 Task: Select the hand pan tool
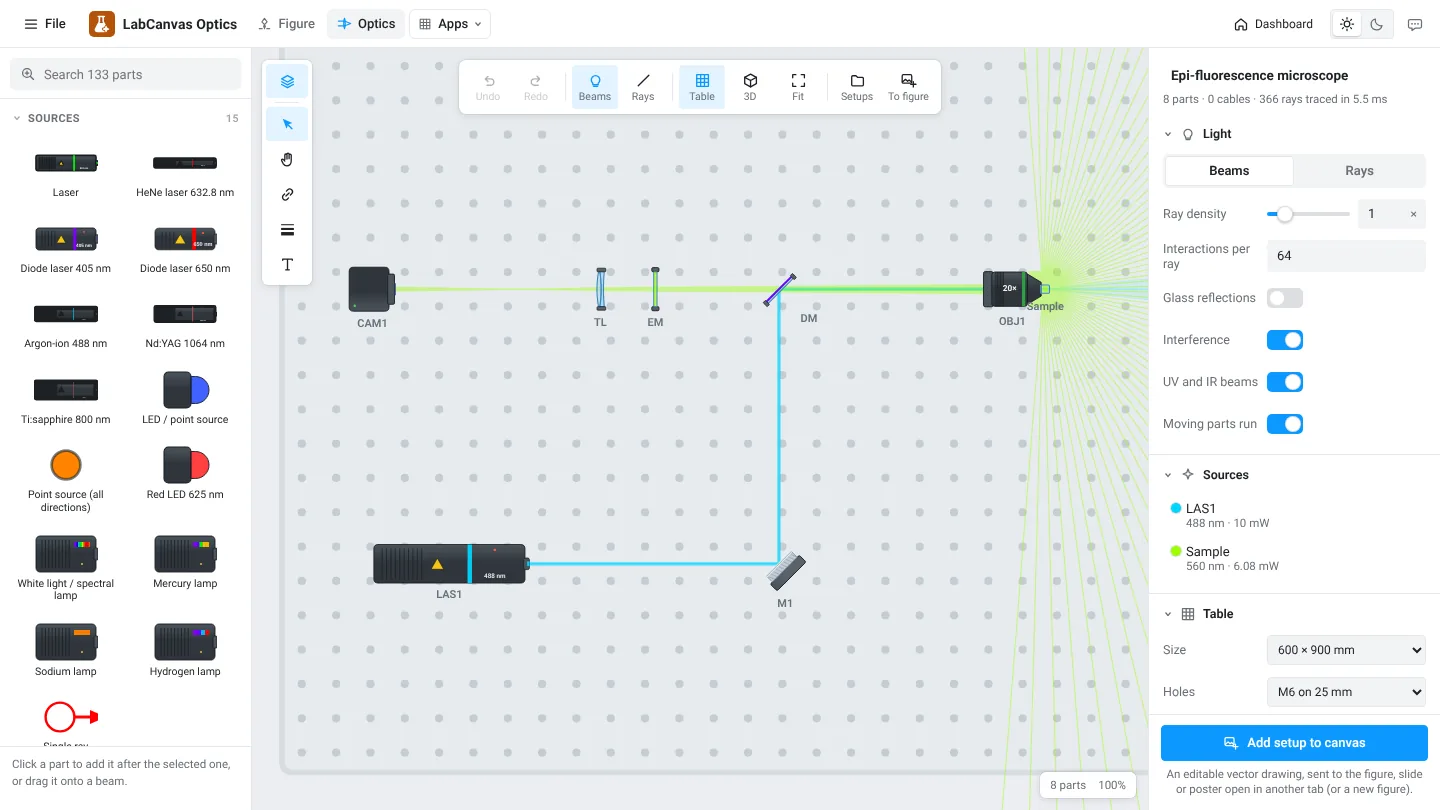287,160
